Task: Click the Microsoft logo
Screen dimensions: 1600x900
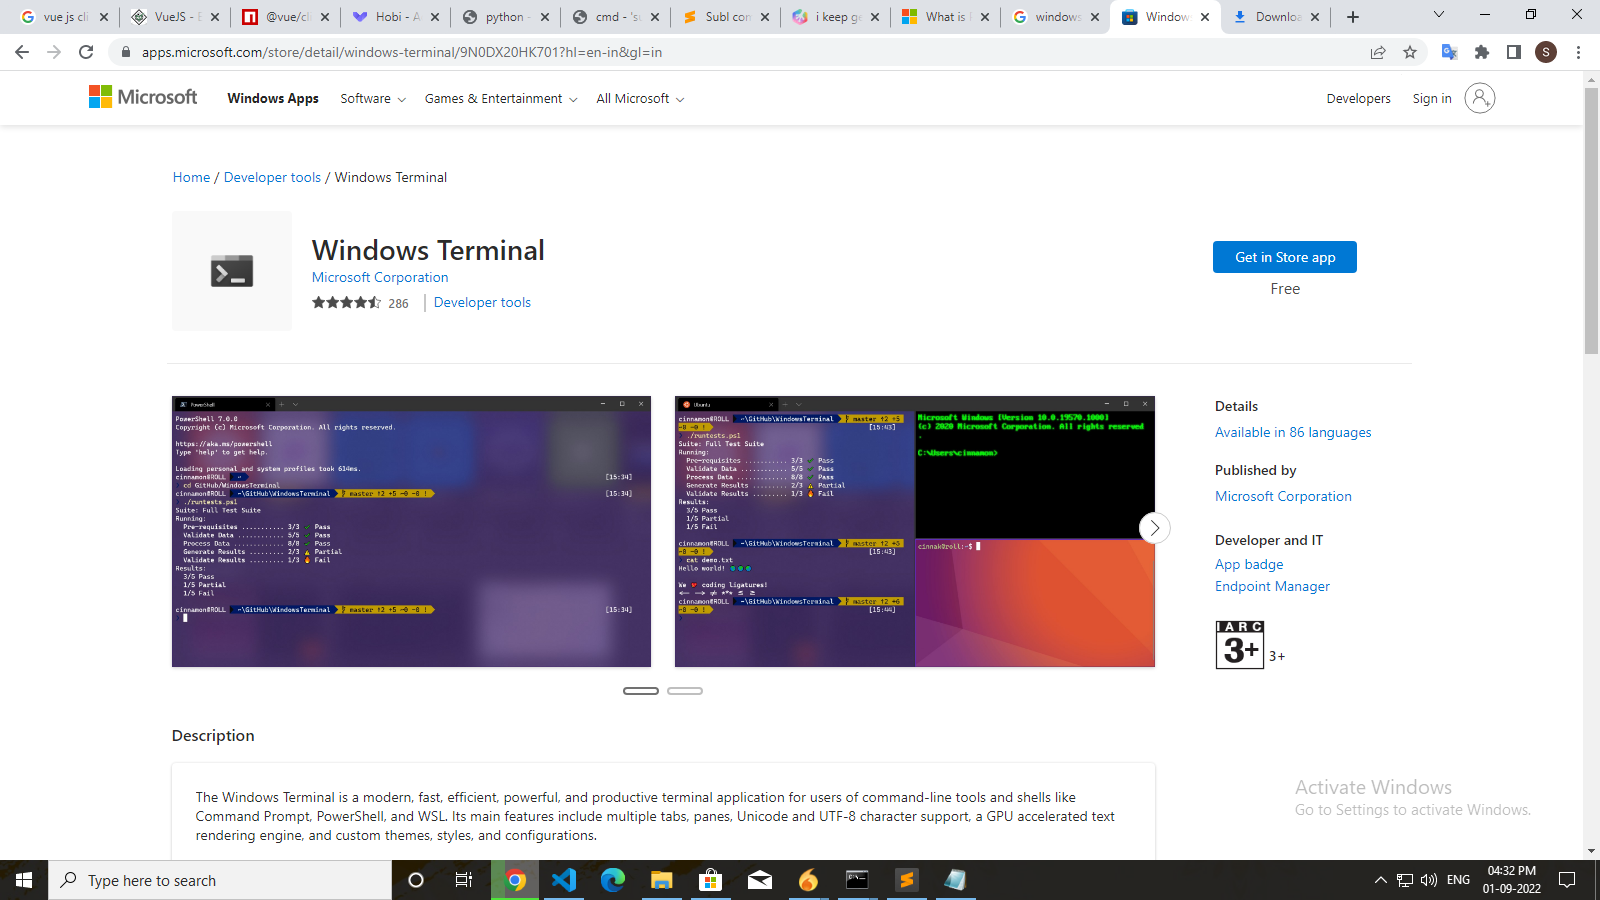Action: tap(143, 97)
